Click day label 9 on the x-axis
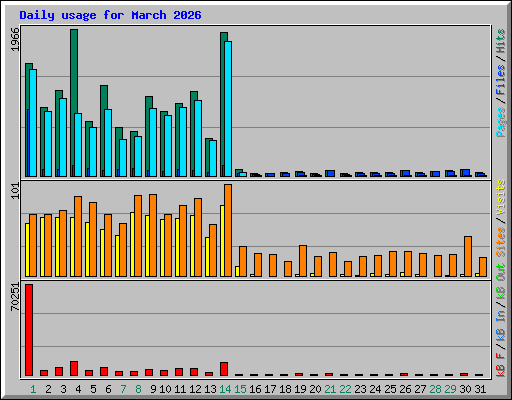This screenshot has height=400, width=512. pos(153,389)
